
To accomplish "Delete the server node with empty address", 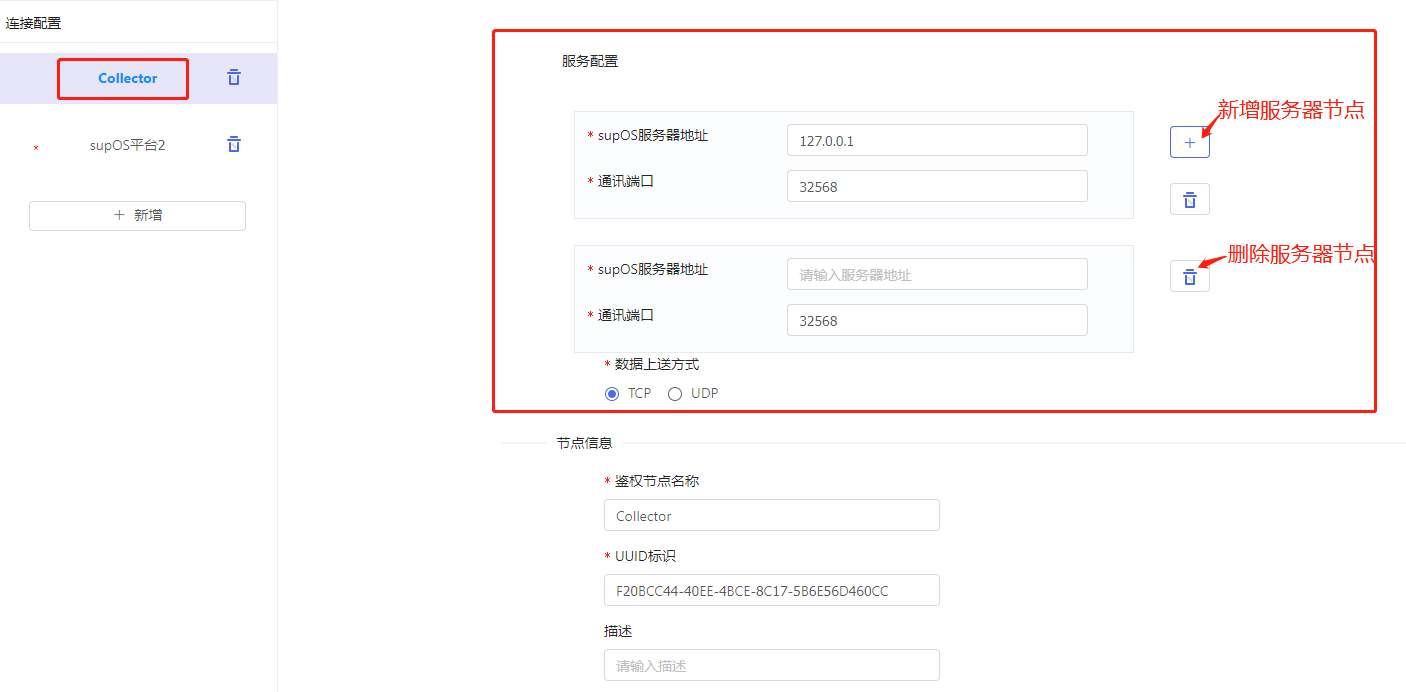I will (x=1189, y=277).
